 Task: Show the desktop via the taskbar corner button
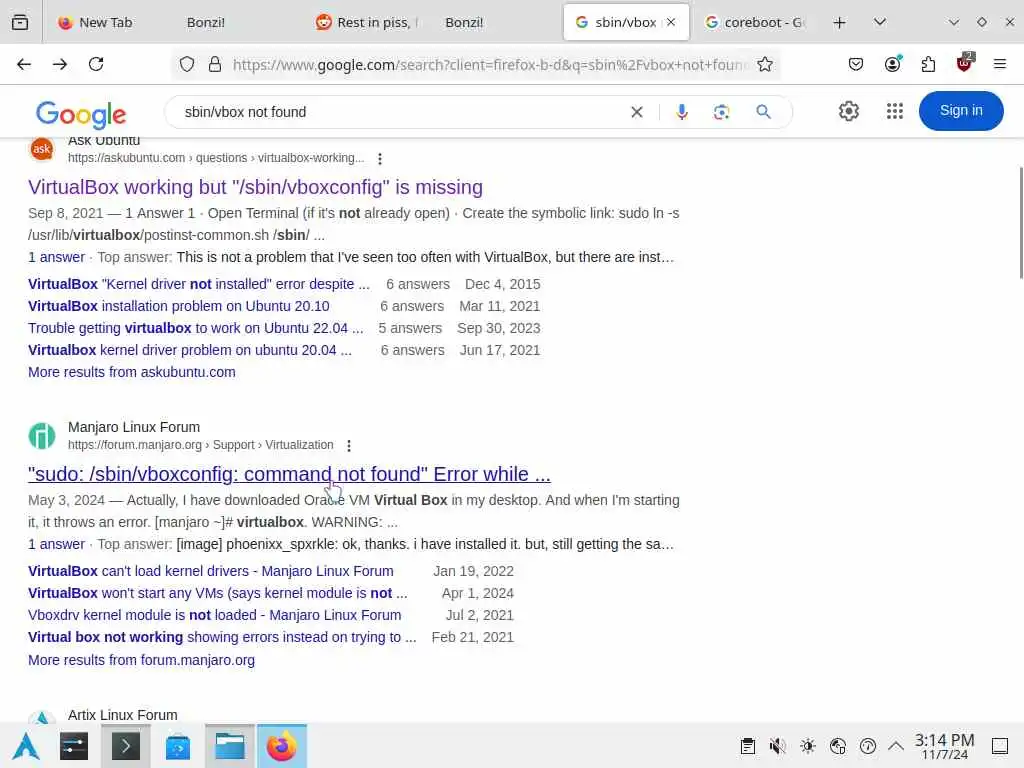click(x=1000, y=746)
